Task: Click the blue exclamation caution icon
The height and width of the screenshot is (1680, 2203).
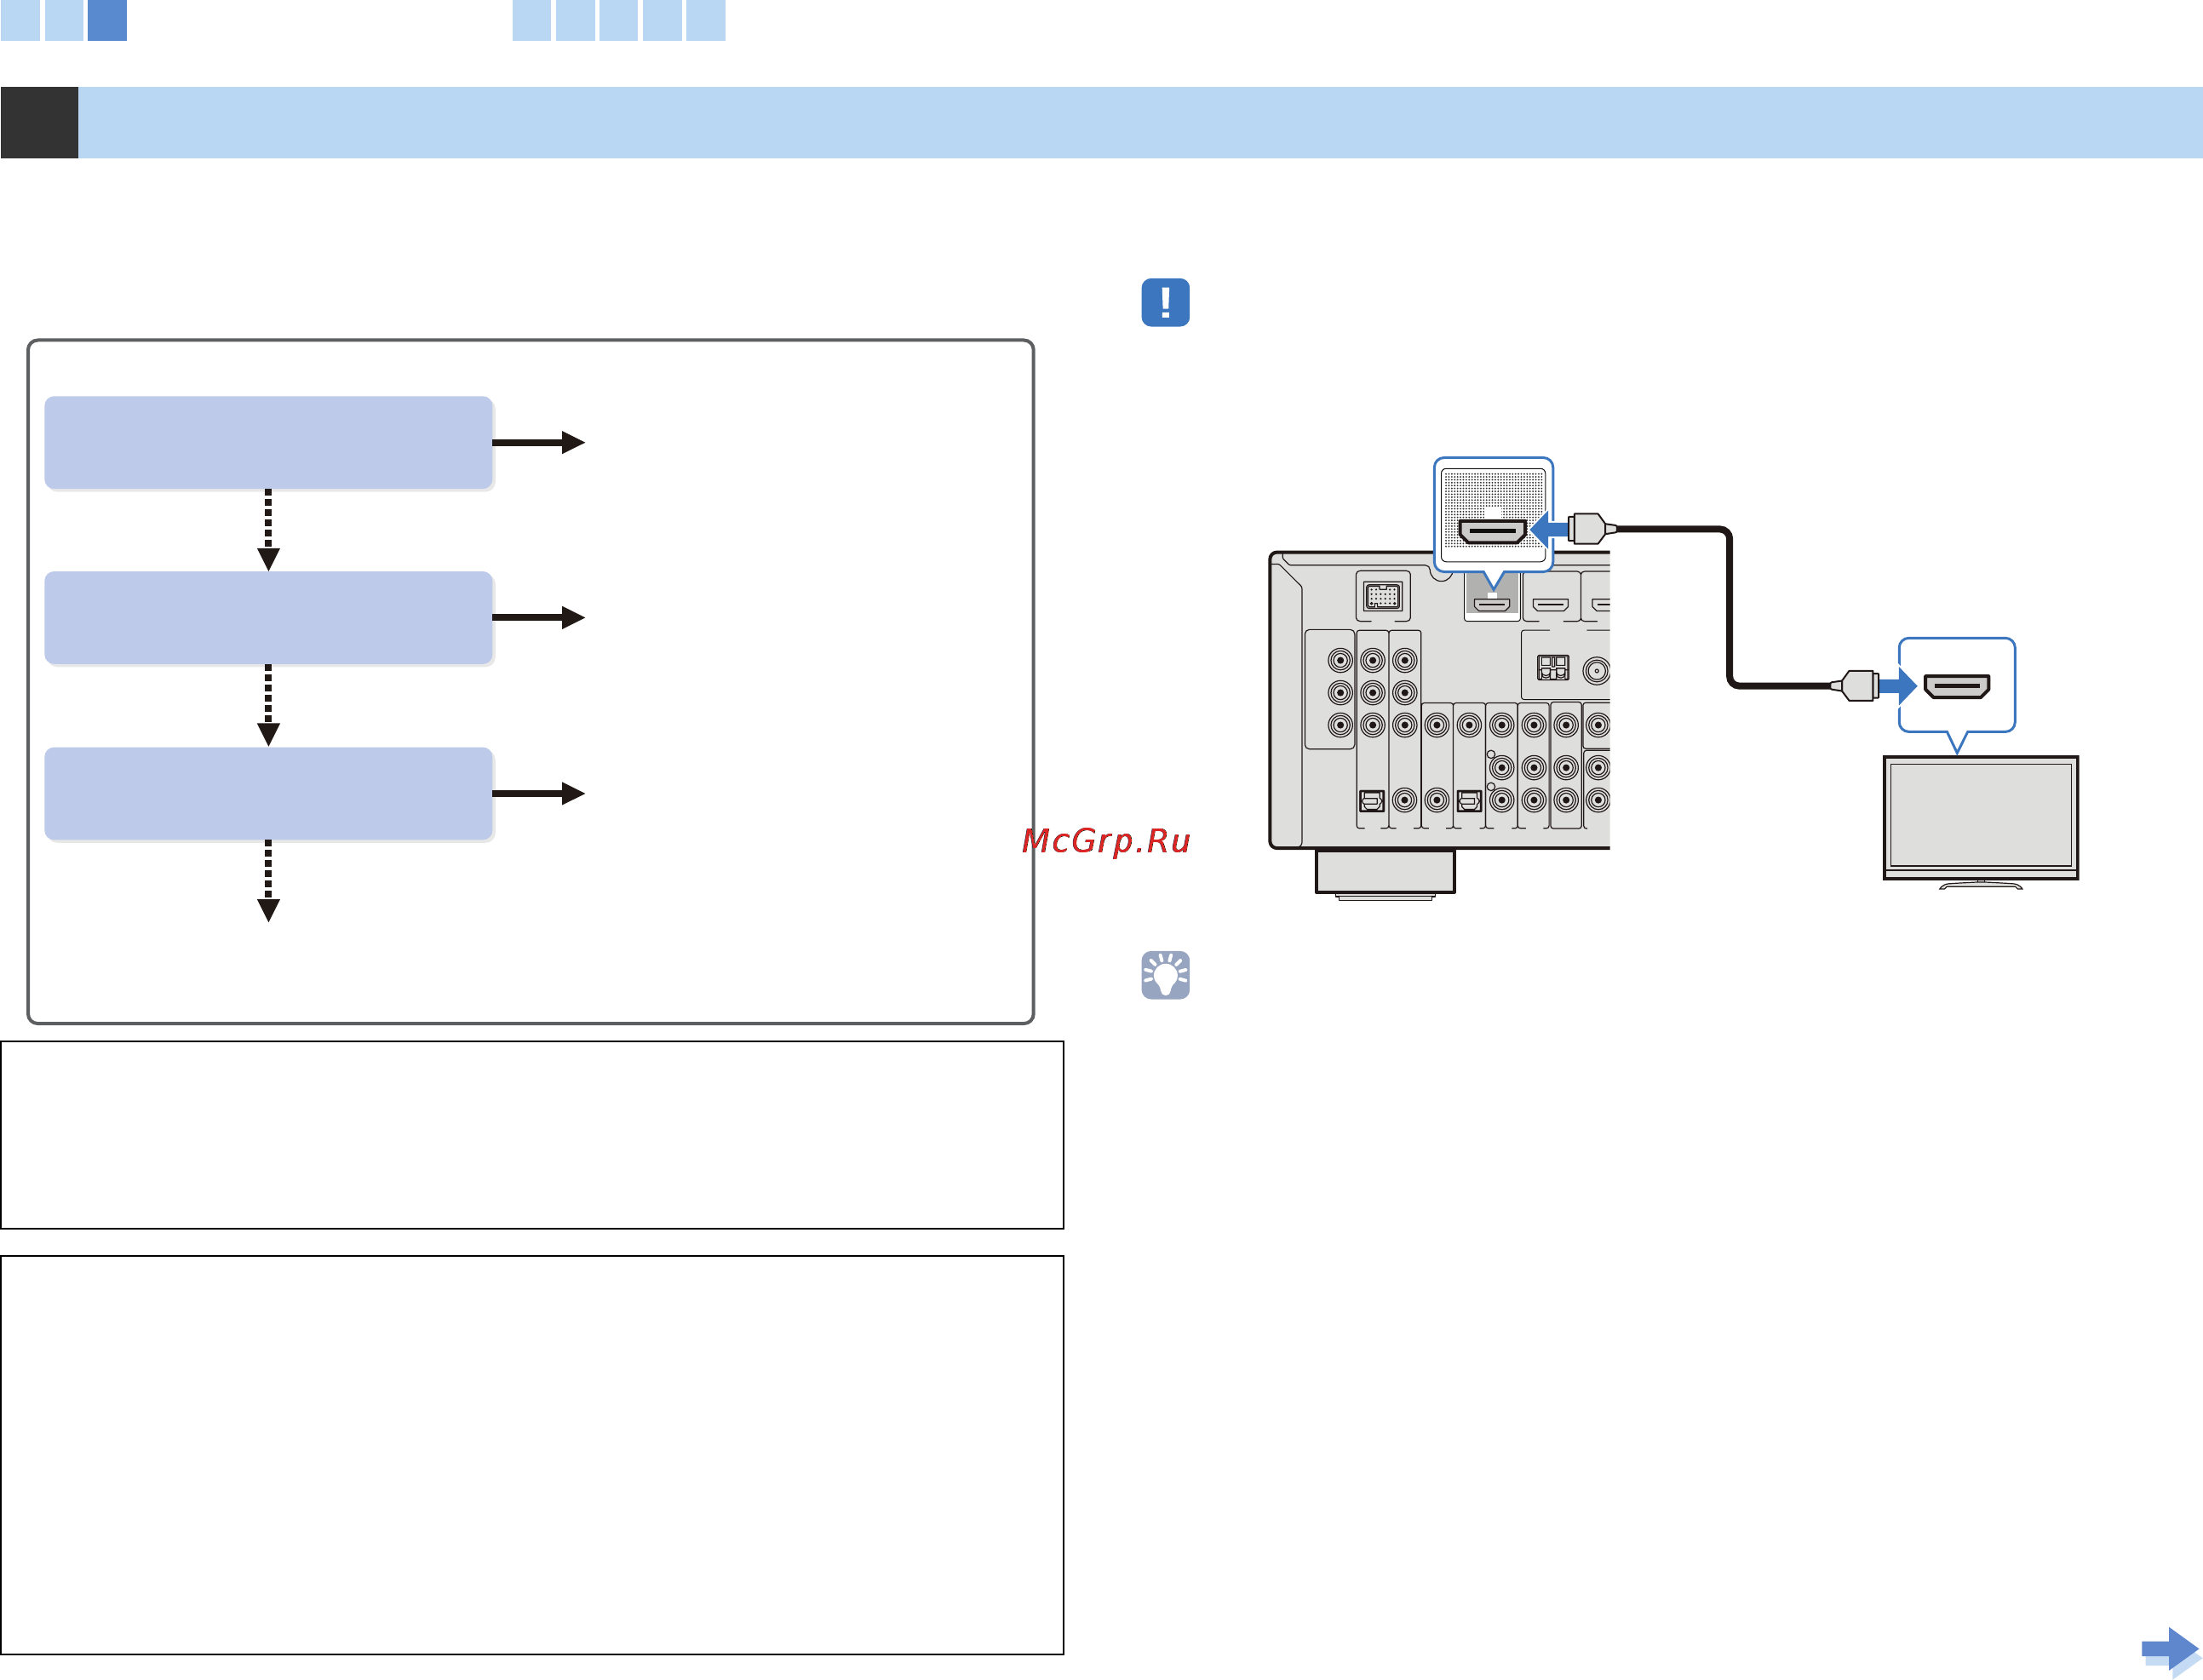Action: click(x=1165, y=302)
